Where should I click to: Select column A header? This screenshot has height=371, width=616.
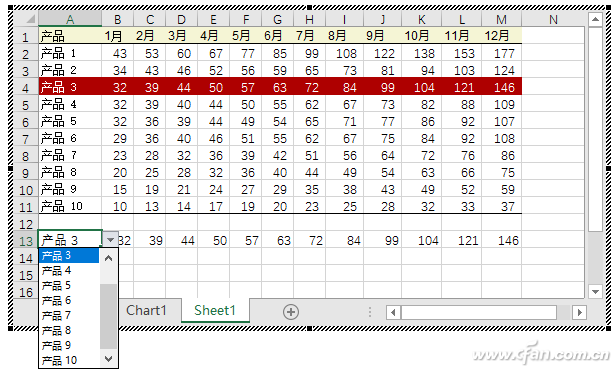coord(70,19)
